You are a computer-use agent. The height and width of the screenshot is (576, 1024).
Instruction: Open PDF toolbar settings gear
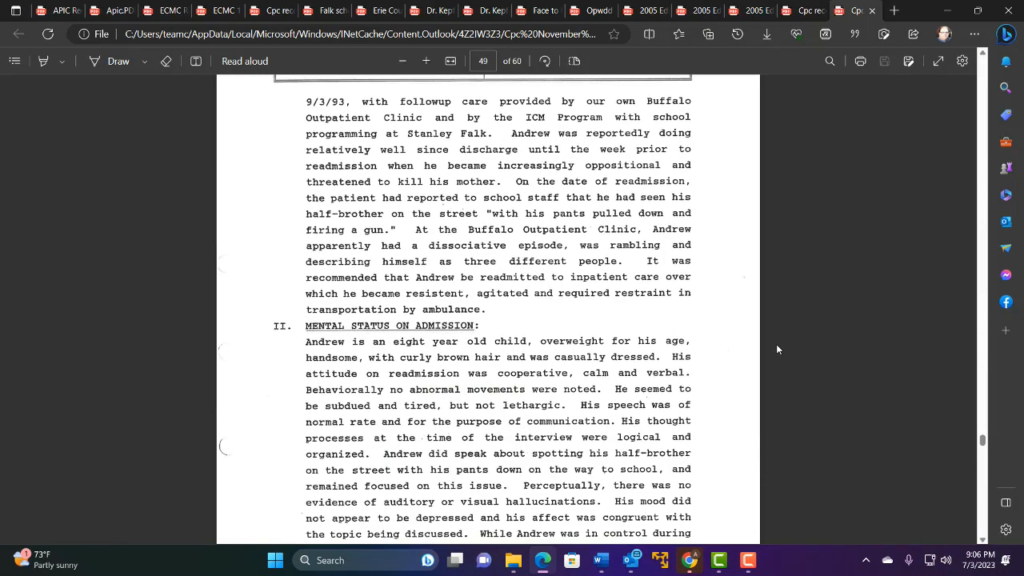[962, 61]
